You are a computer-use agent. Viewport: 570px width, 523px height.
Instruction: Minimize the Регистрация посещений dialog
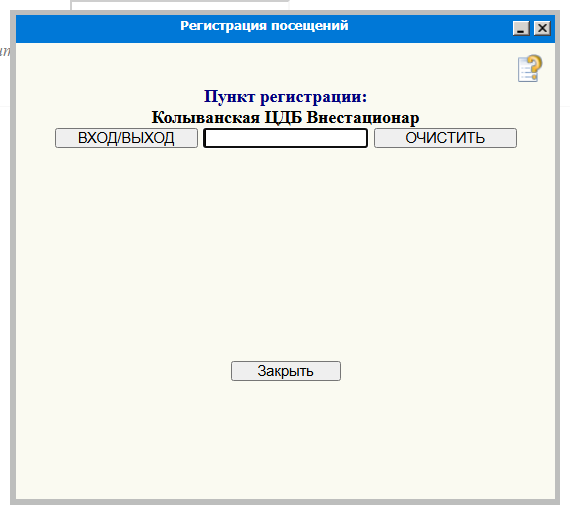(521, 28)
